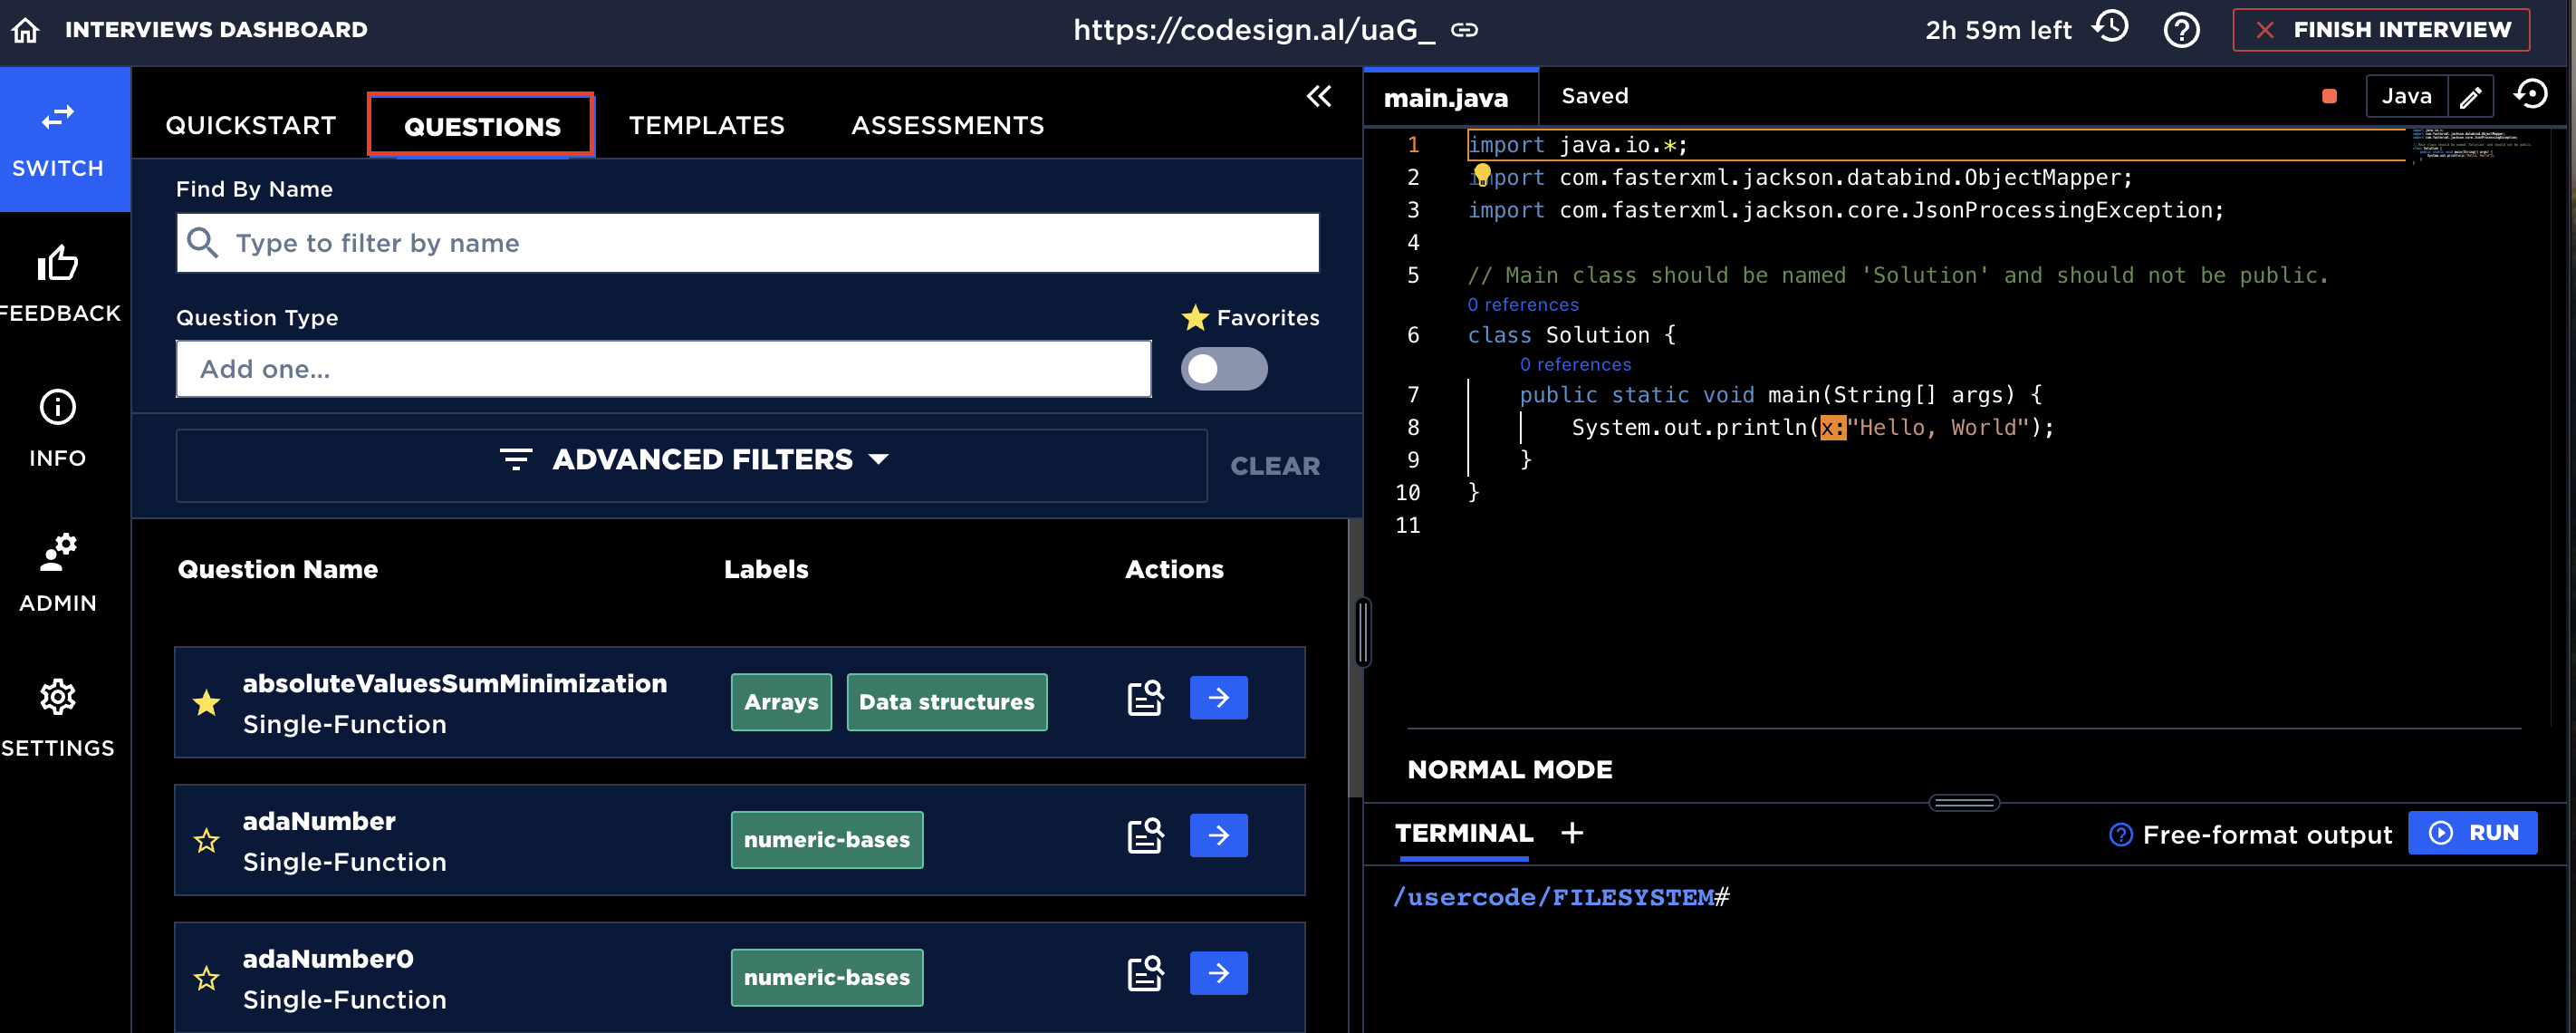Click the FINISH INTERVIEW button
The image size is (2576, 1033).
(2381, 30)
